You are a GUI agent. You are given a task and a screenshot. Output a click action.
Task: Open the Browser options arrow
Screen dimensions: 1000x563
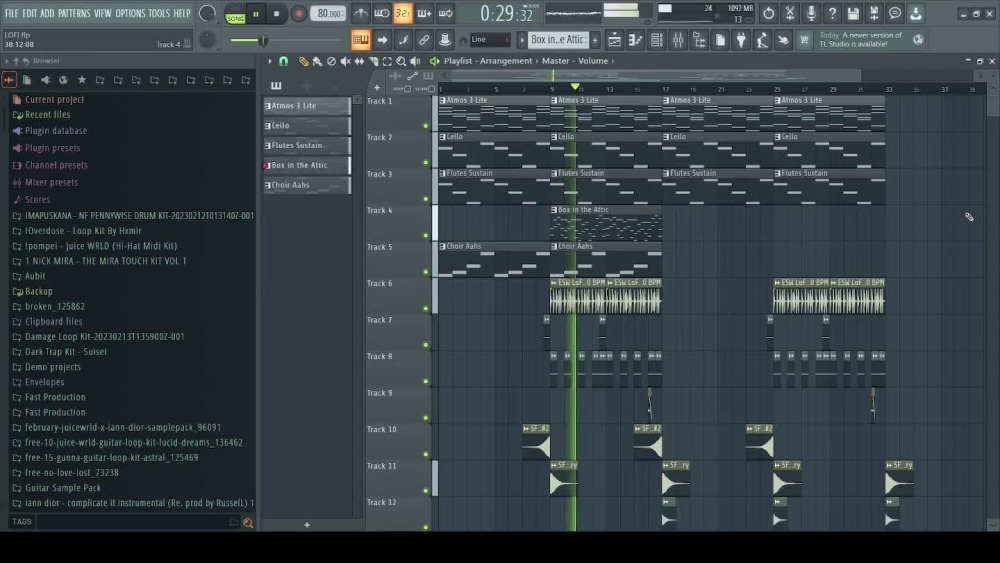(x=6, y=61)
